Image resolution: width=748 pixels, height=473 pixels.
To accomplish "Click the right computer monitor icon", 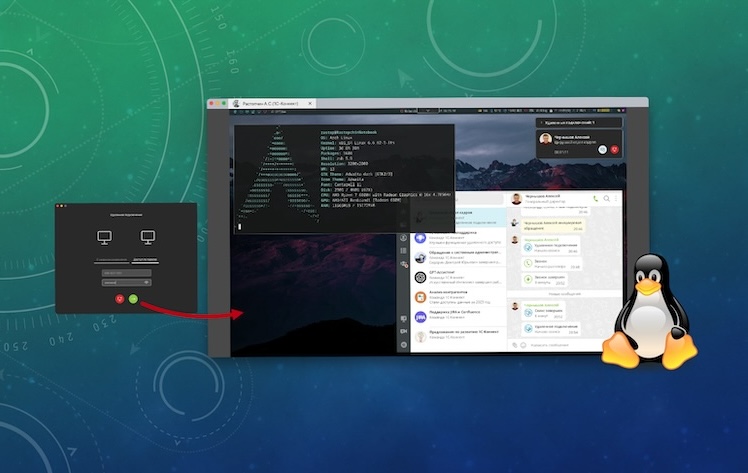I will (147, 238).
